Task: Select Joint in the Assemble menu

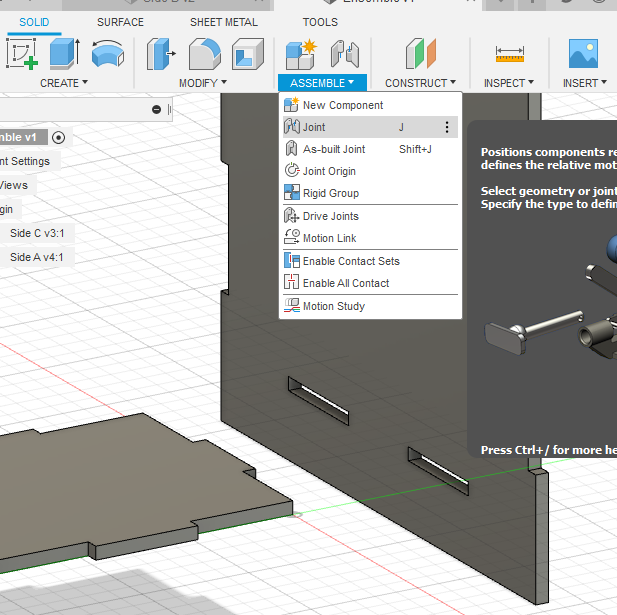Action: tap(370, 127)
